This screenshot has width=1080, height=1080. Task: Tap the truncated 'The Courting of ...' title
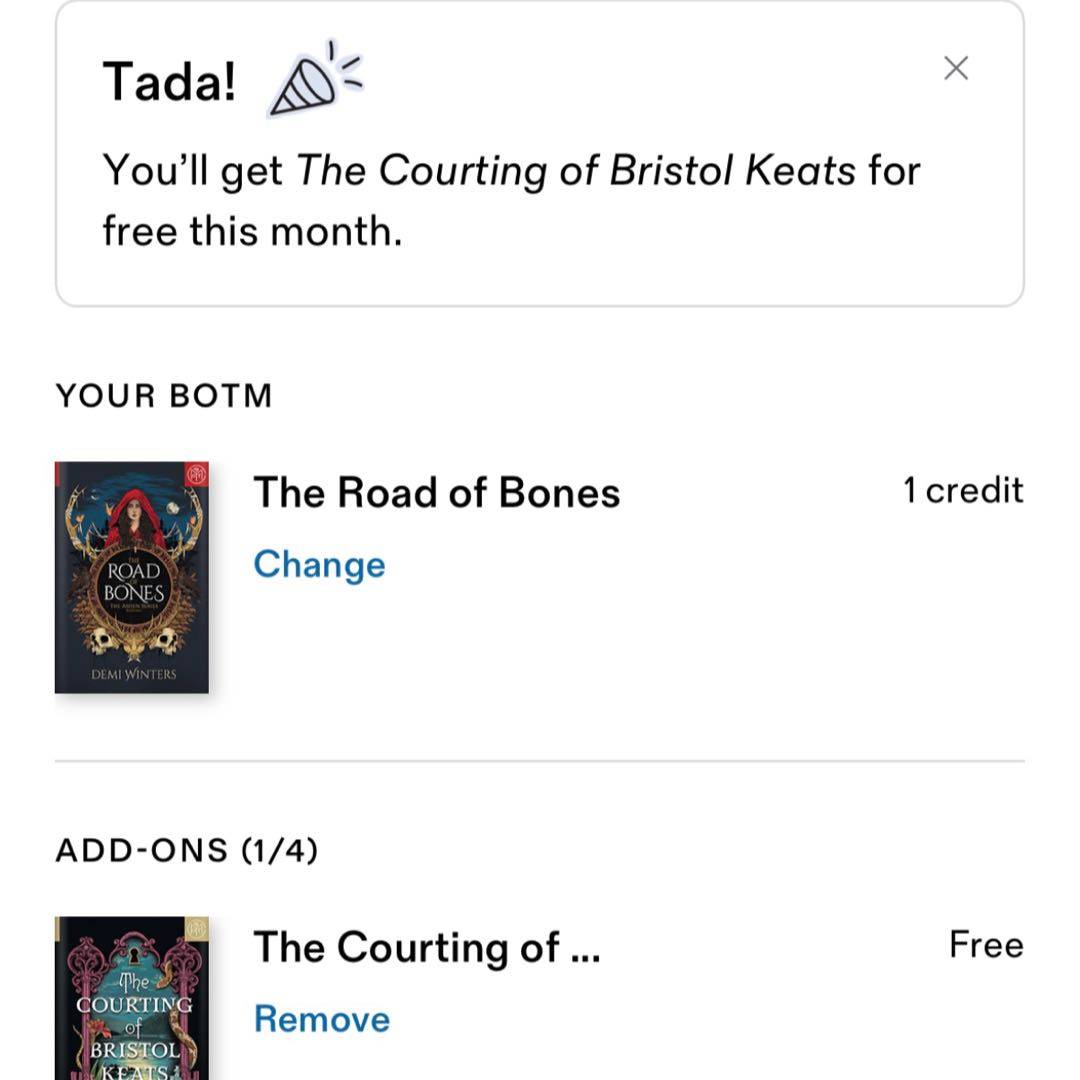coord(426,948)
